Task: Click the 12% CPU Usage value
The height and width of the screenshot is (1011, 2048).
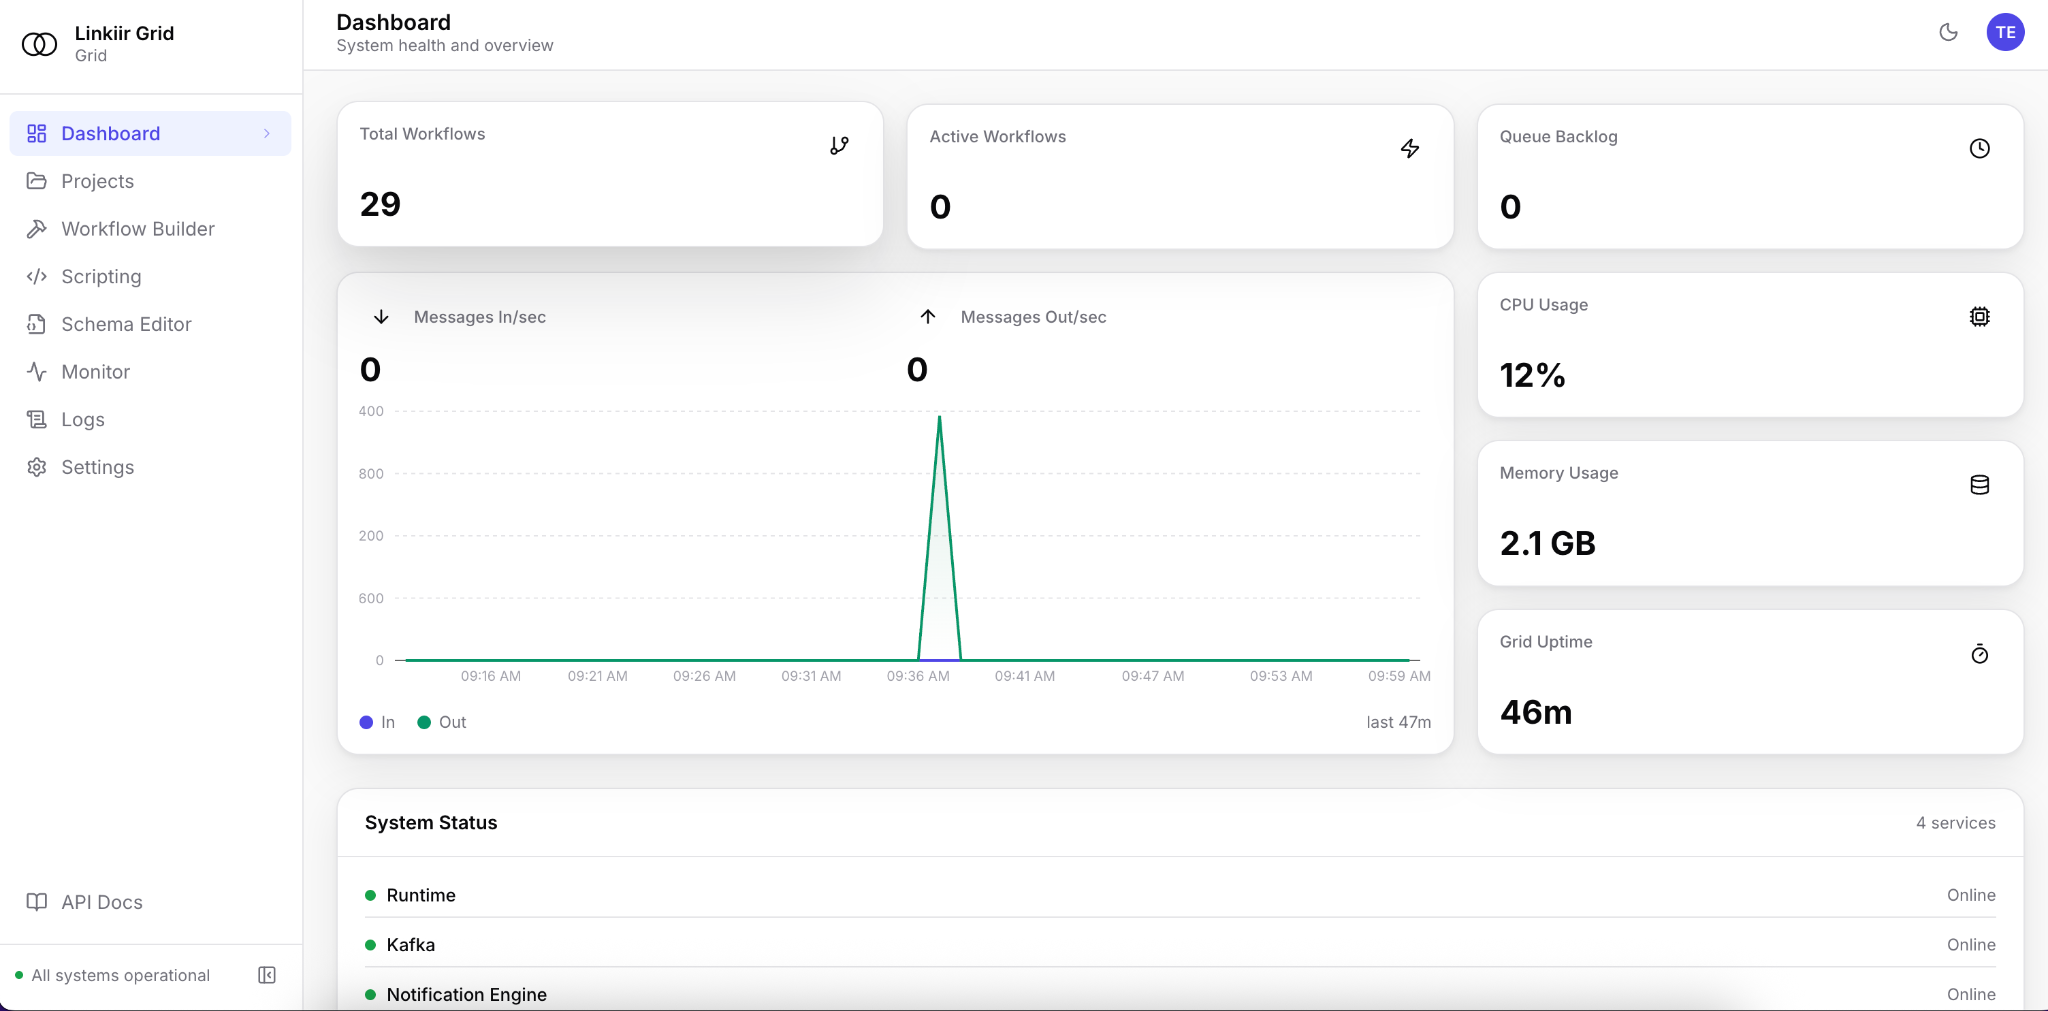Action: coord(1532,375)
